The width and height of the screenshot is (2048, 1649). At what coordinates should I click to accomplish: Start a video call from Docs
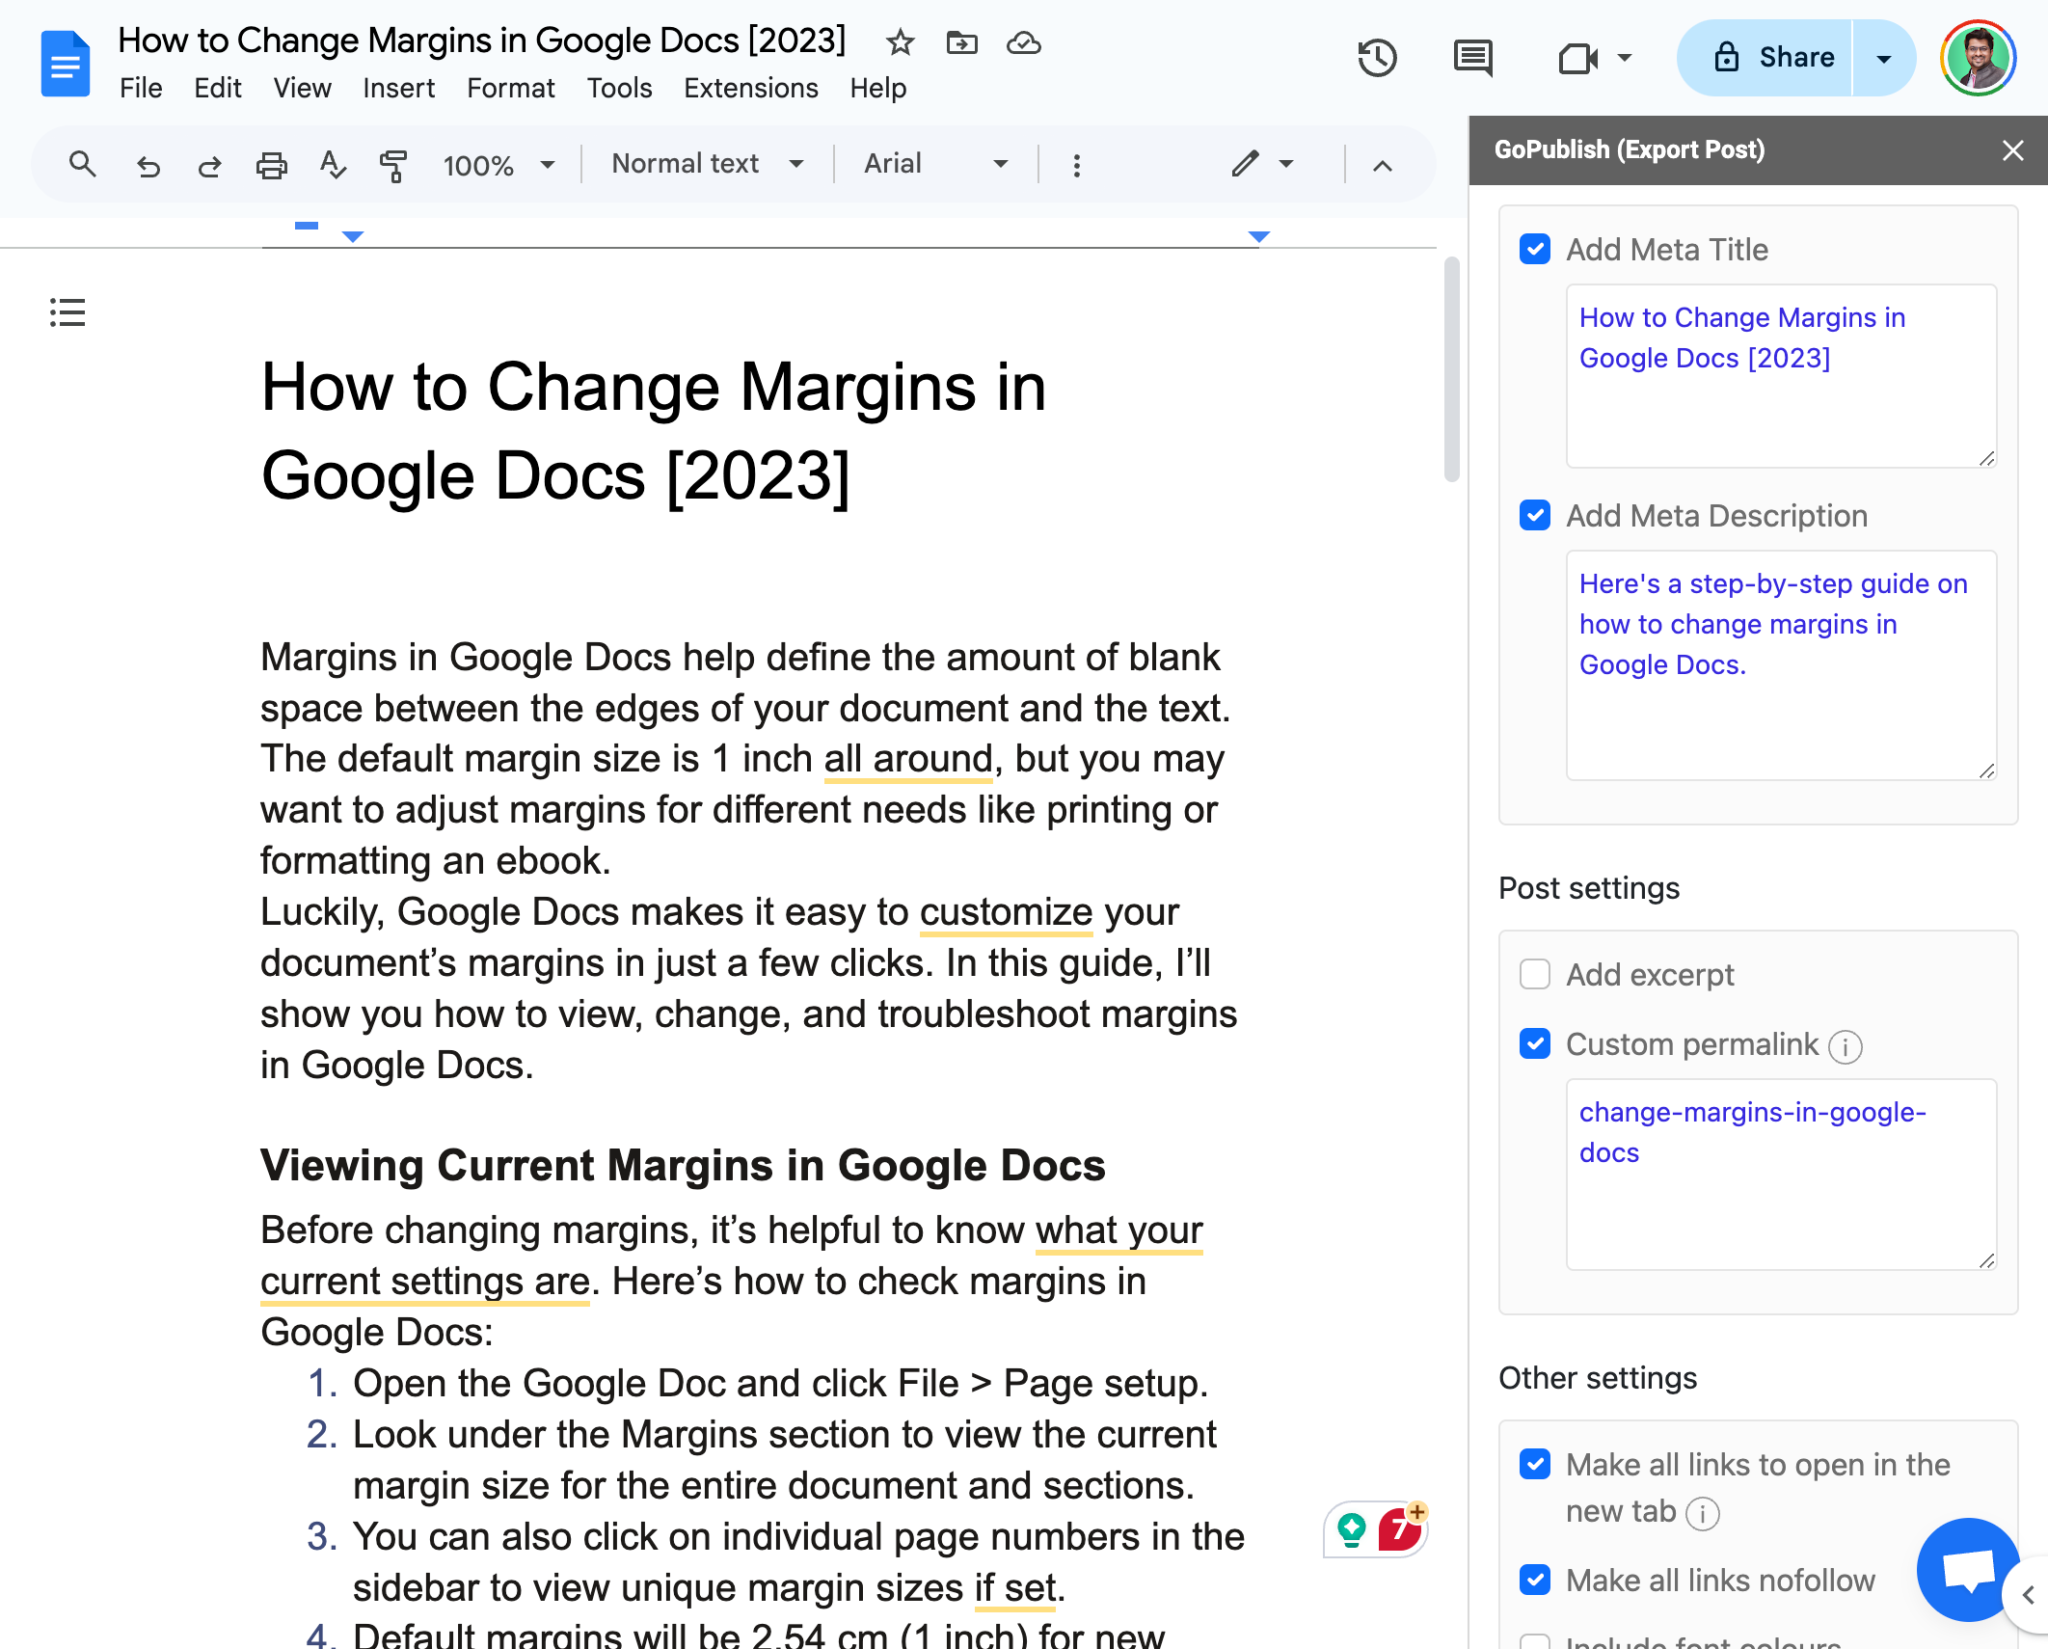tap(1580, 58)
